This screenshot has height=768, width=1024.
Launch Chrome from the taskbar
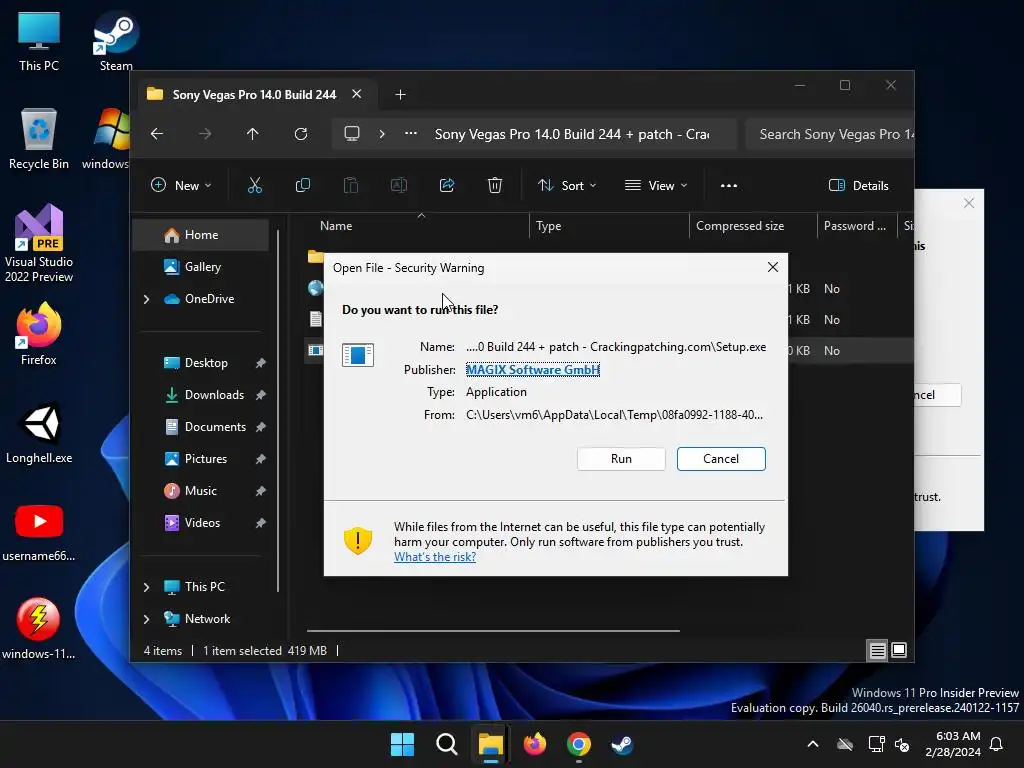click(579, 744)
